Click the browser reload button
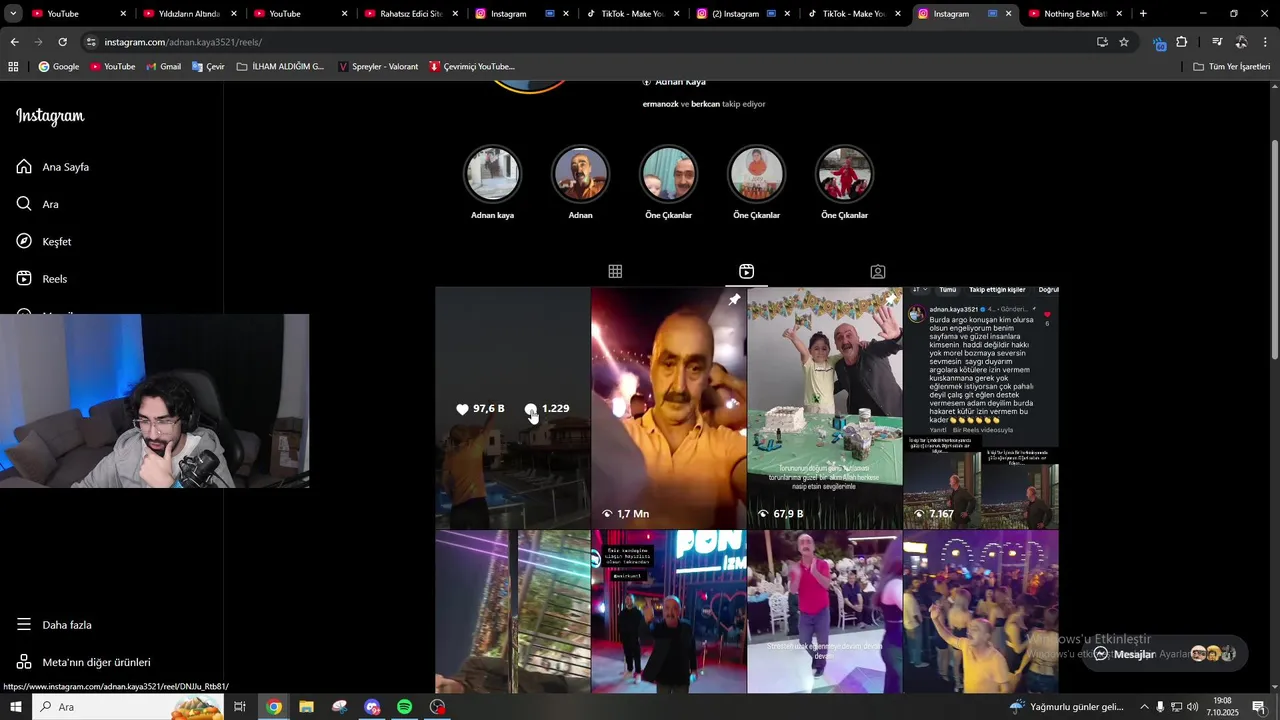Image resolution: width=1280 pixels, height=720 pixels. [62, 42]
